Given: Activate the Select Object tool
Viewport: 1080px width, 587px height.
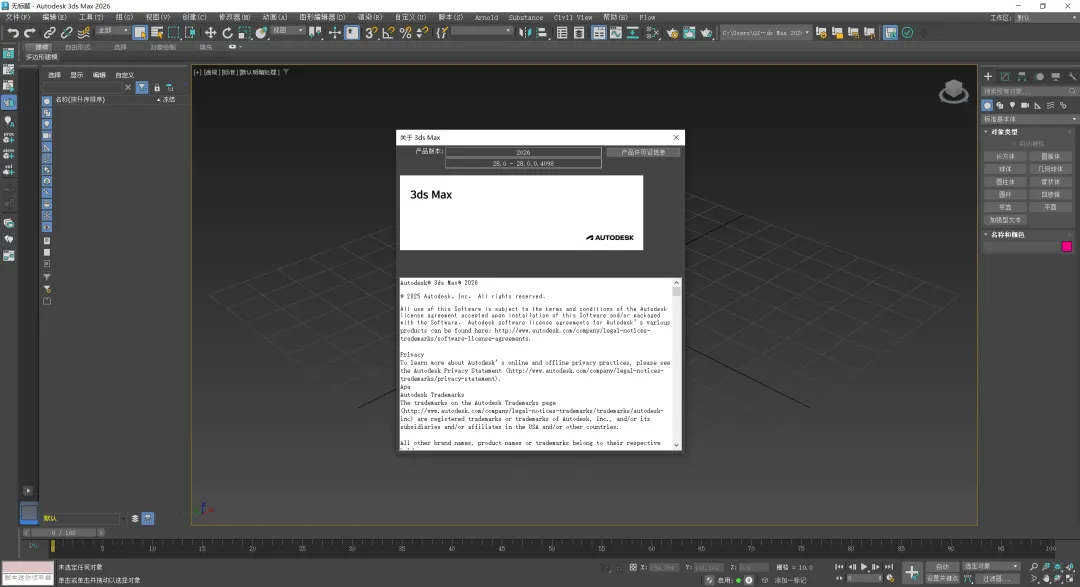Looking at the screenshot, I should (x=140, y=32).
